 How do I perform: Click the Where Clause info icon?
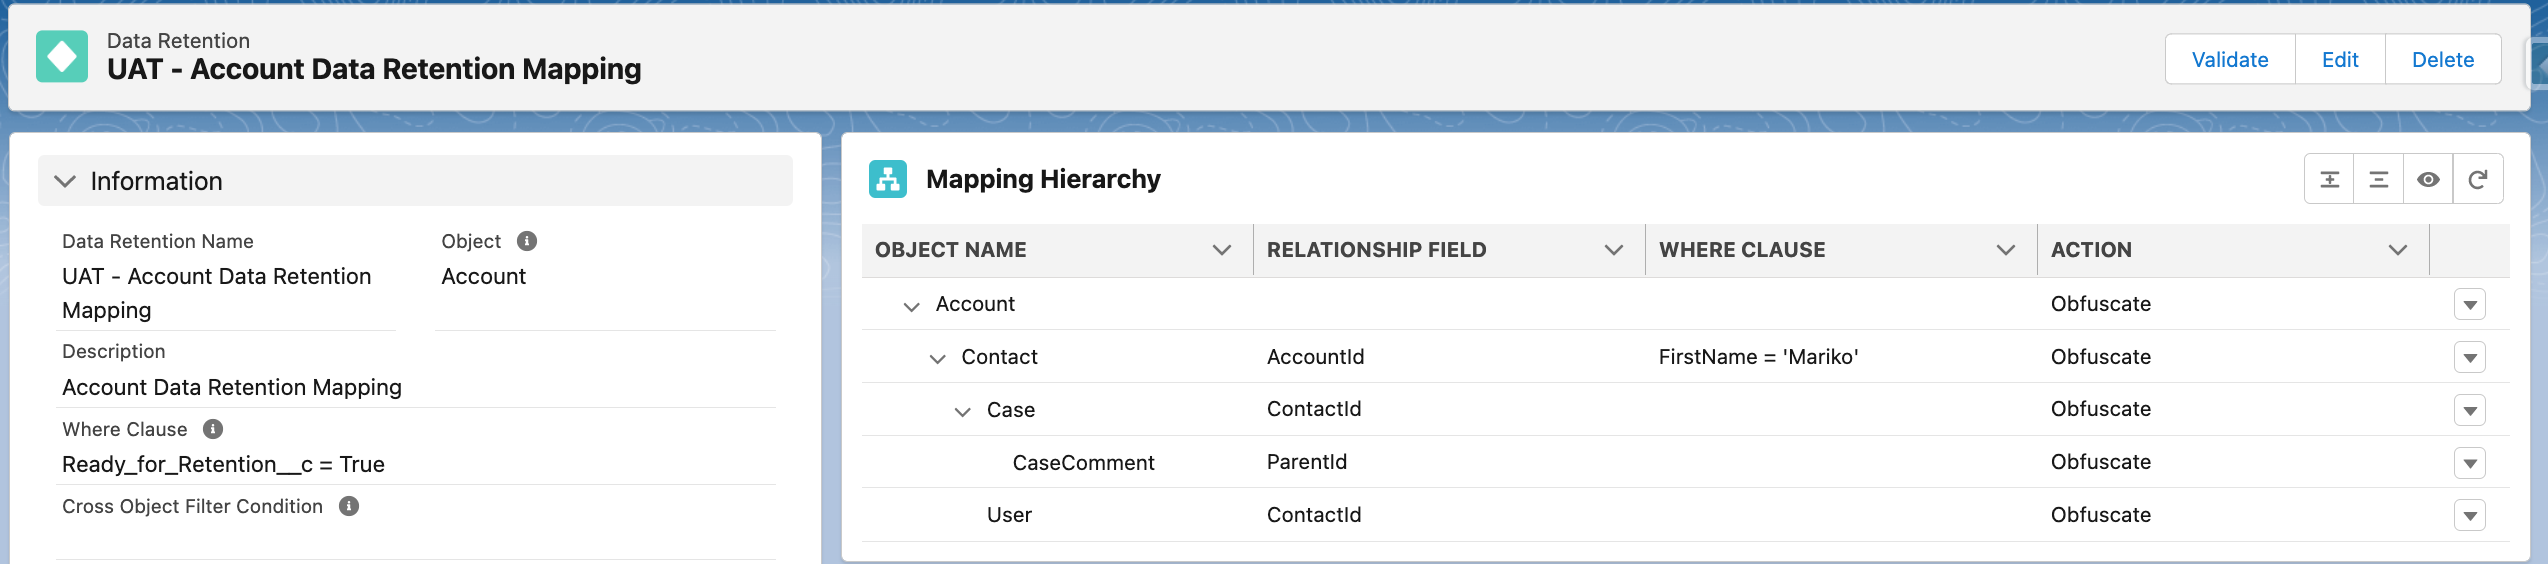click(x=213, y=429)
